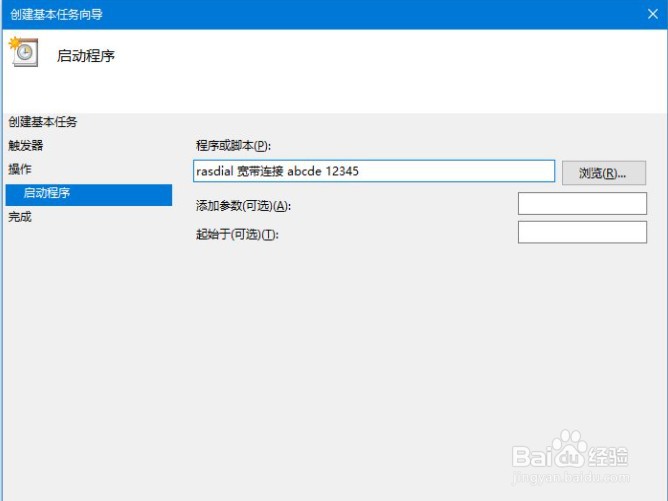This screenshot has width=668, height=501.
Task: Select 创建基本任务 step in sidebar
Action: point(43,122)
